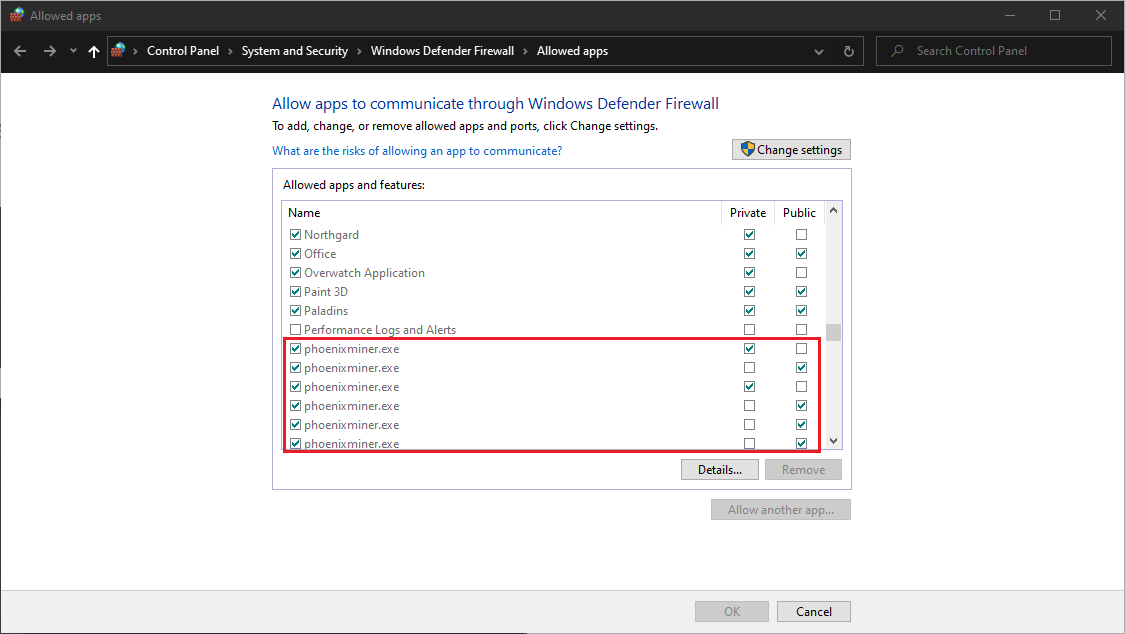Select the Allowed apps breadcrumb
This screenshot has height=634, width=1125.
pyautogui.click(x=573, y=51)
